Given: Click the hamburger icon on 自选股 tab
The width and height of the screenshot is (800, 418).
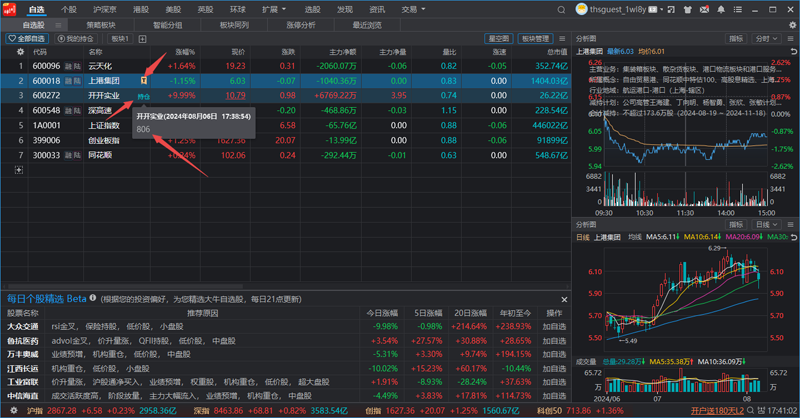Looking at the screenshot, I should click(x=58, y=25).
